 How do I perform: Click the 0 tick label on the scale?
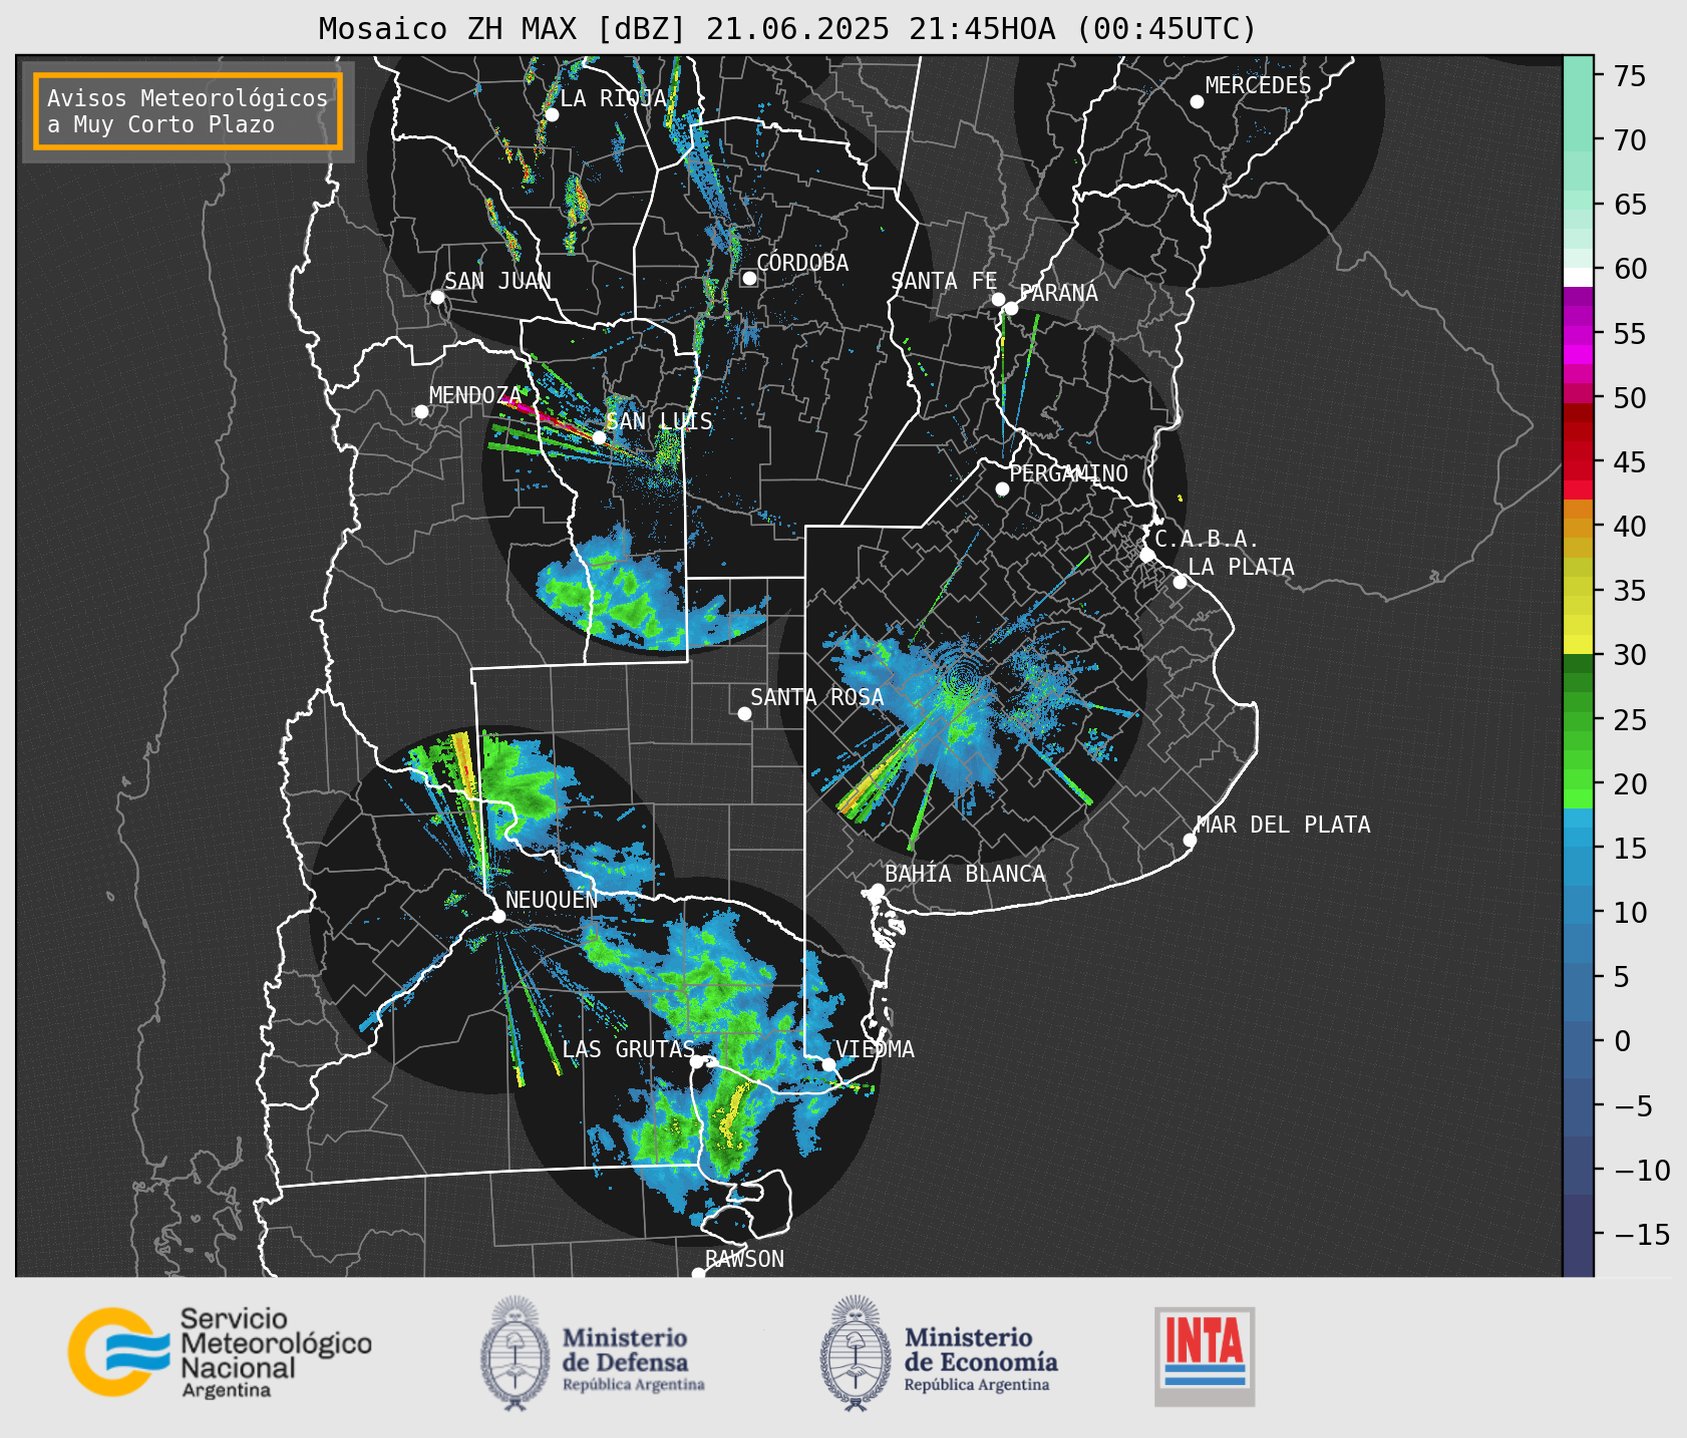1622,1041
